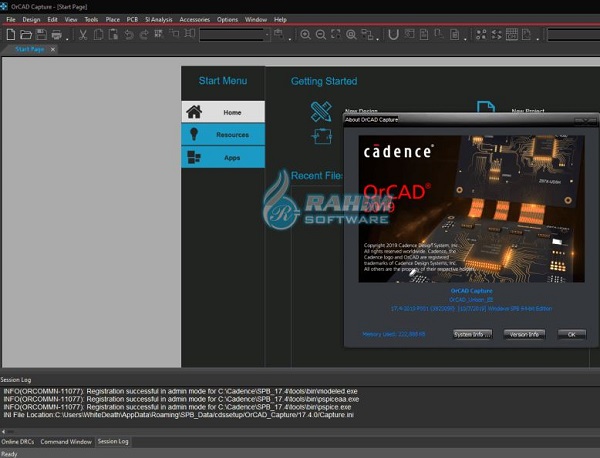Click the Save diskette icon

(41, 34)
